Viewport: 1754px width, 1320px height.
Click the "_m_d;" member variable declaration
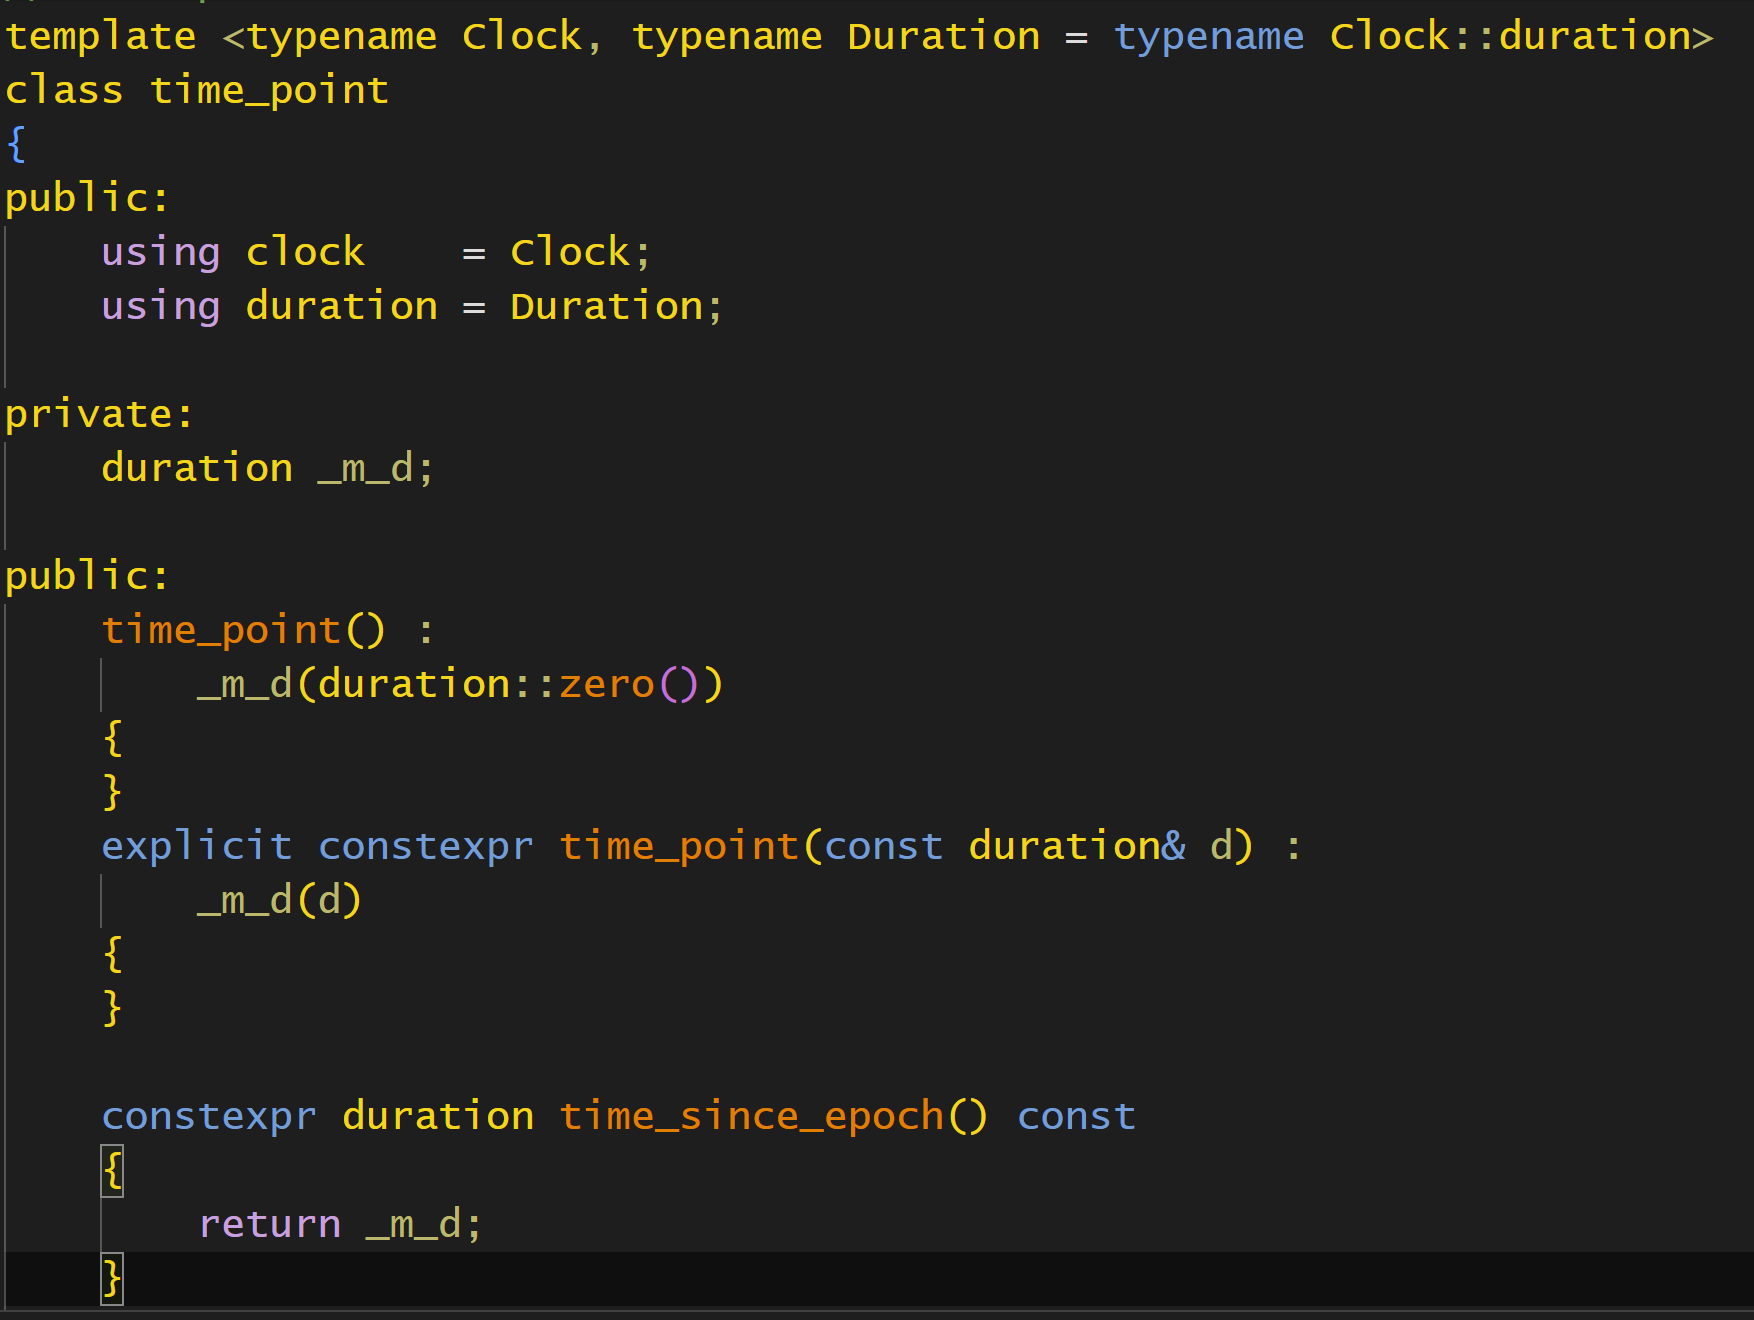tap(375, 469)
